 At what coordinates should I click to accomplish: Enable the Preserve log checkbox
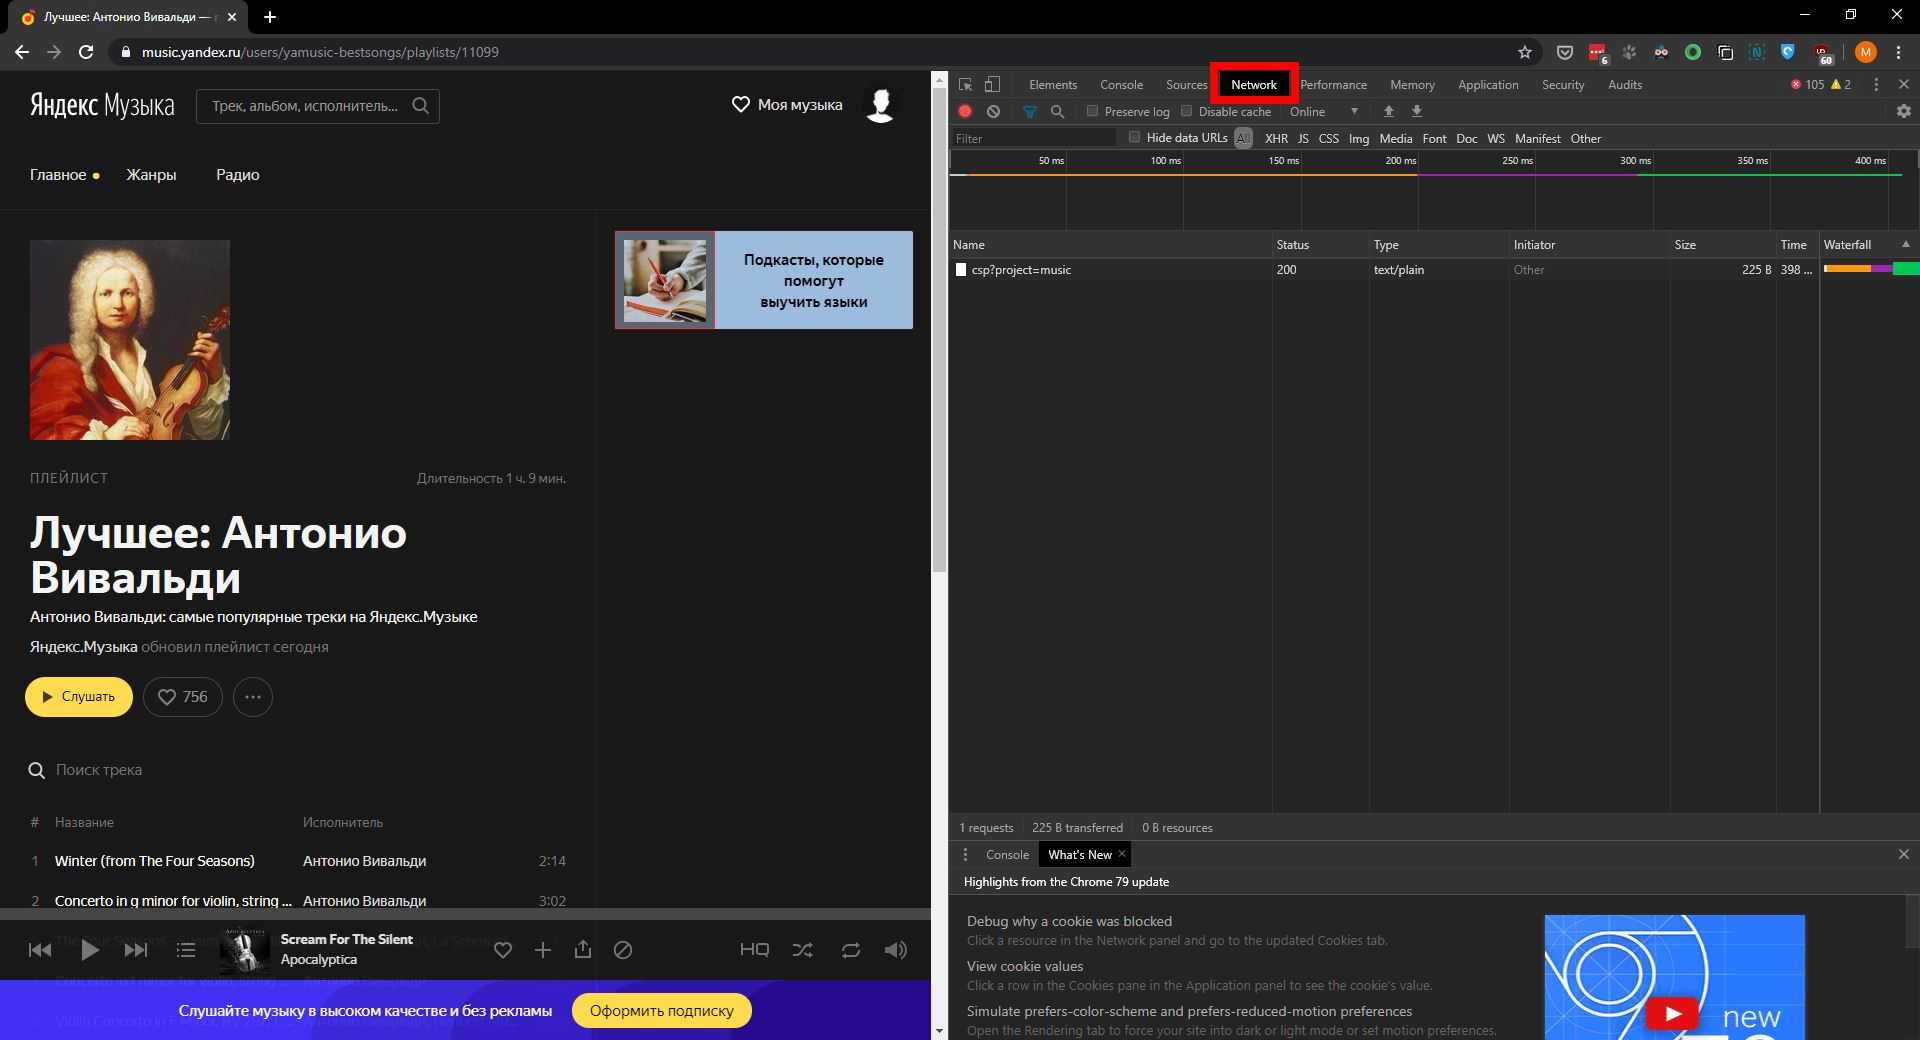[1092, 111]
